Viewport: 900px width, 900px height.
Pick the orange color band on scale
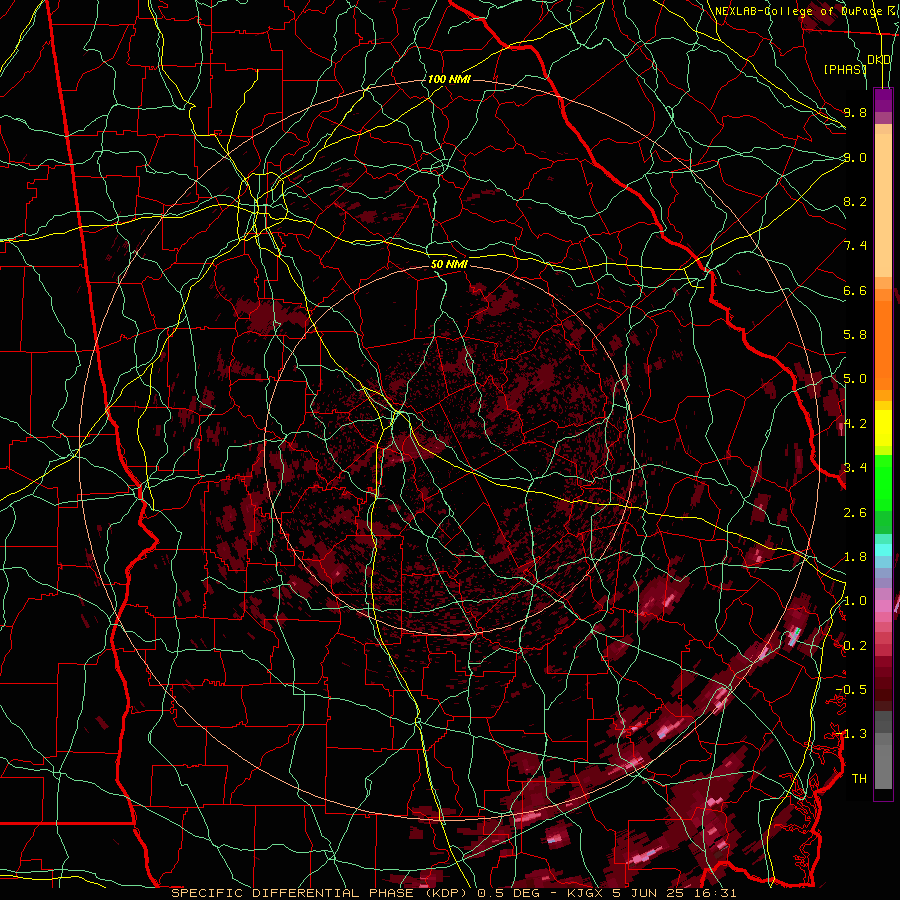[x=883, y=344]
